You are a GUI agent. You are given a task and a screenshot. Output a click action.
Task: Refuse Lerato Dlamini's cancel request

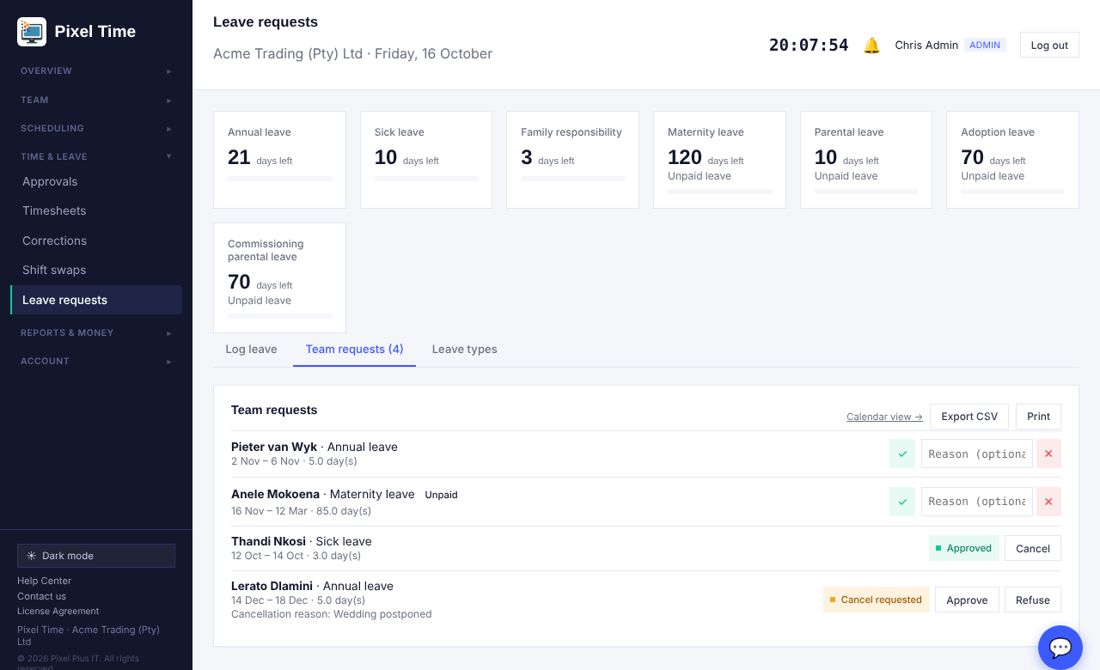(1033, 600)
